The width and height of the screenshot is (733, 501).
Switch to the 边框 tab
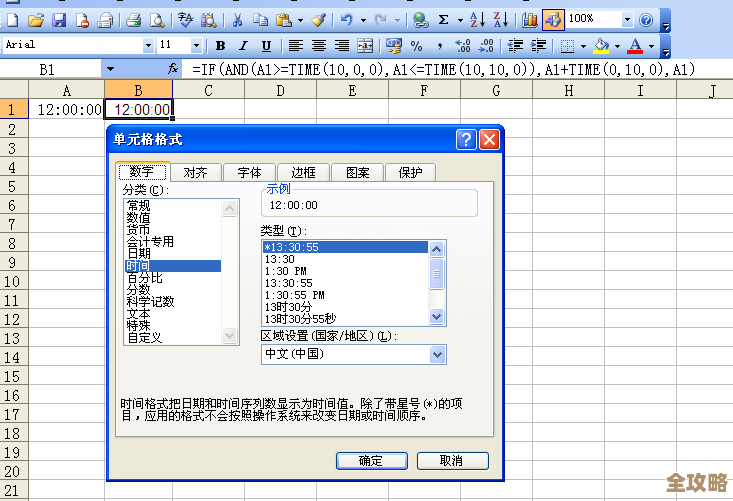pos(303,172)
